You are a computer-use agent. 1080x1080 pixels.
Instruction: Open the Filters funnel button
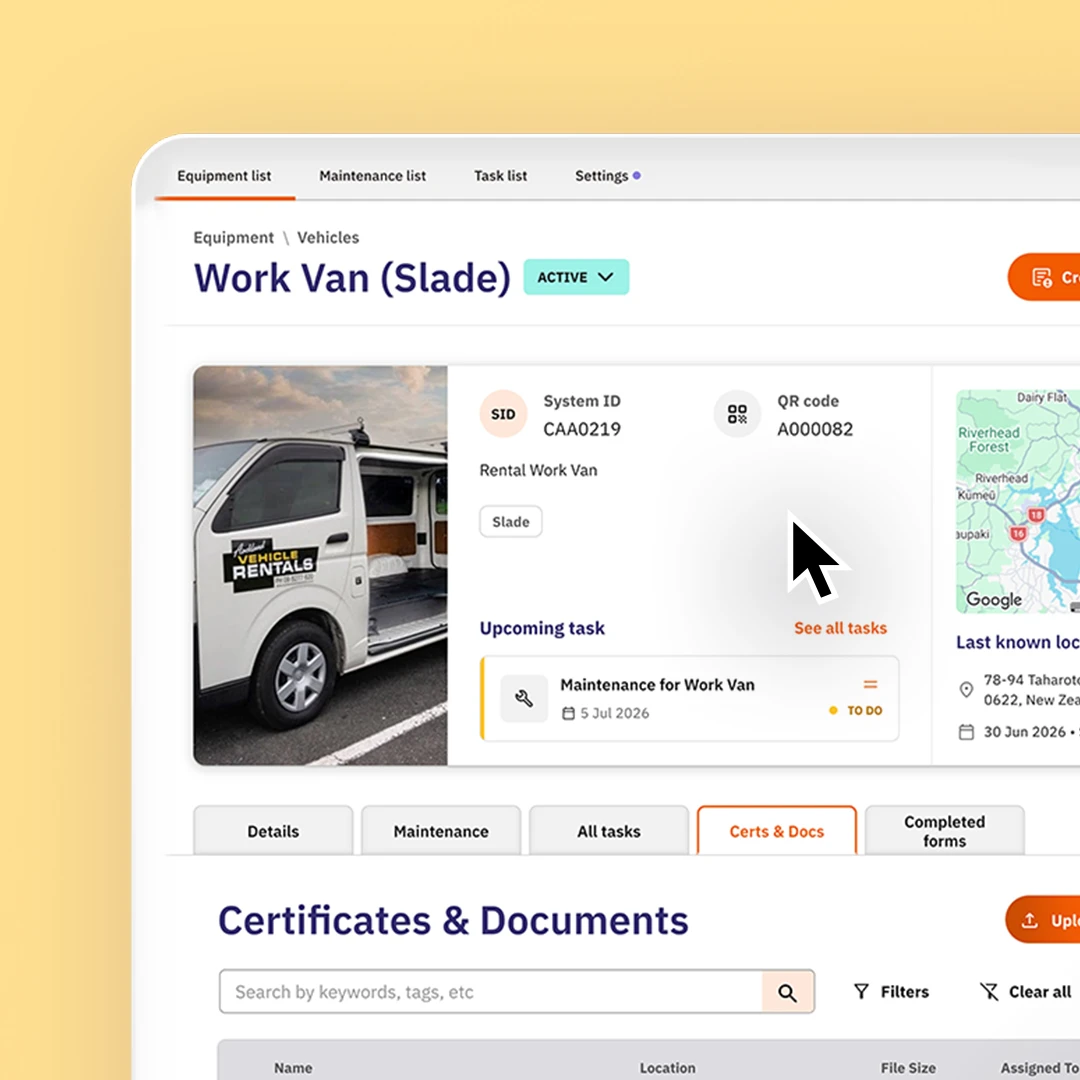(x=891, y=992)
